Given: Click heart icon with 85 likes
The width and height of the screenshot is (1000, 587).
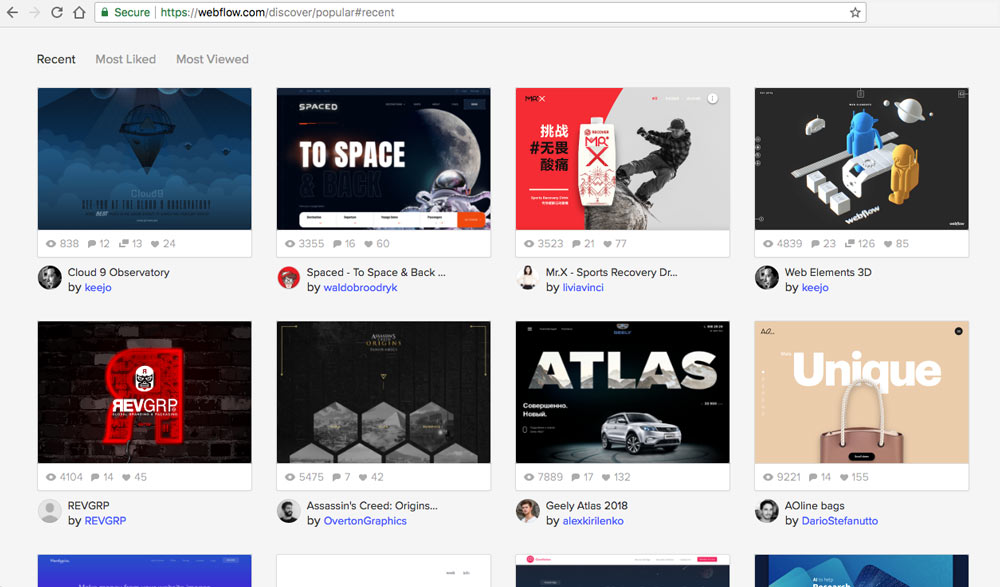Looking at the screenshot, I should click(888, 244).
